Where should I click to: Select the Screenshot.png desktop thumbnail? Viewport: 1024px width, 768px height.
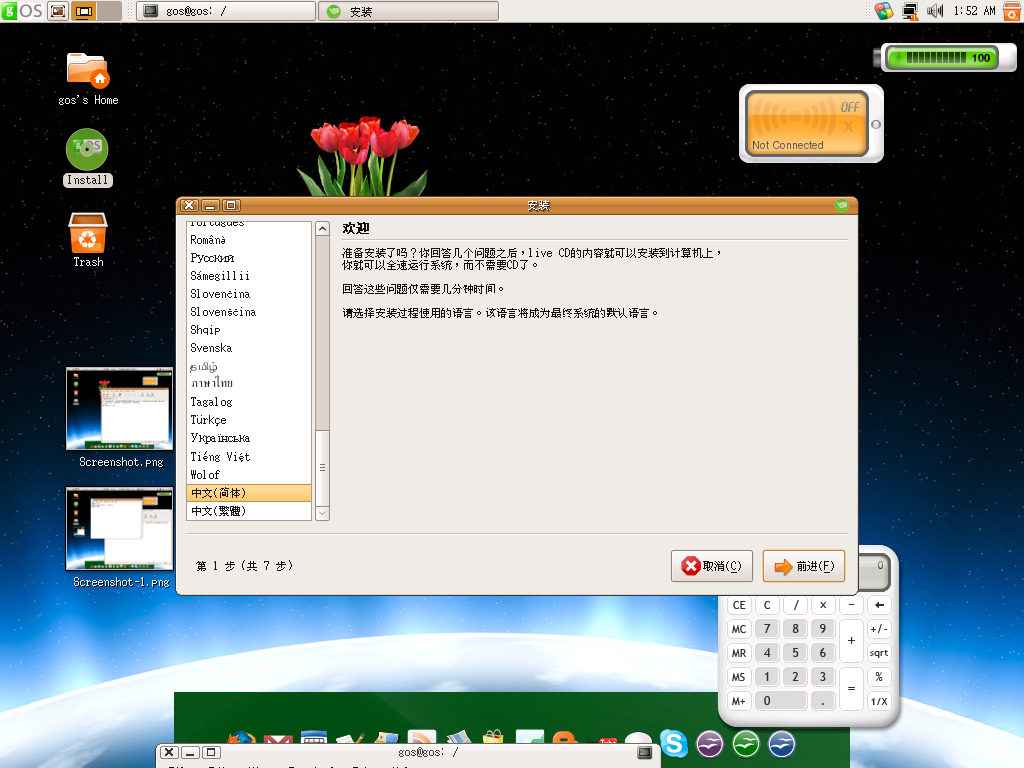[x=120, y=418]
